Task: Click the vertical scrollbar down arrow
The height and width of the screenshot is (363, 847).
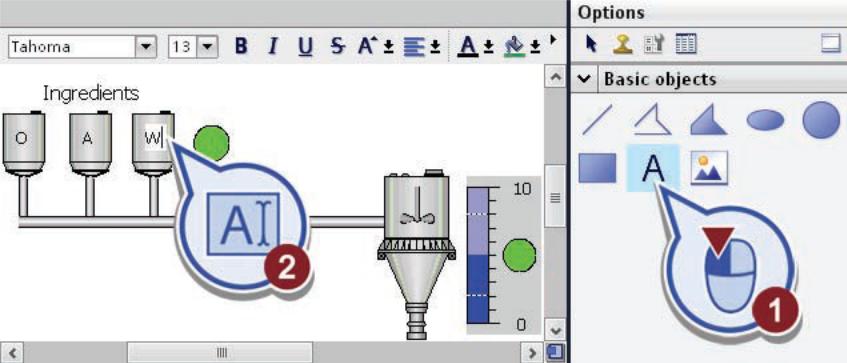Action: point(555,330)
